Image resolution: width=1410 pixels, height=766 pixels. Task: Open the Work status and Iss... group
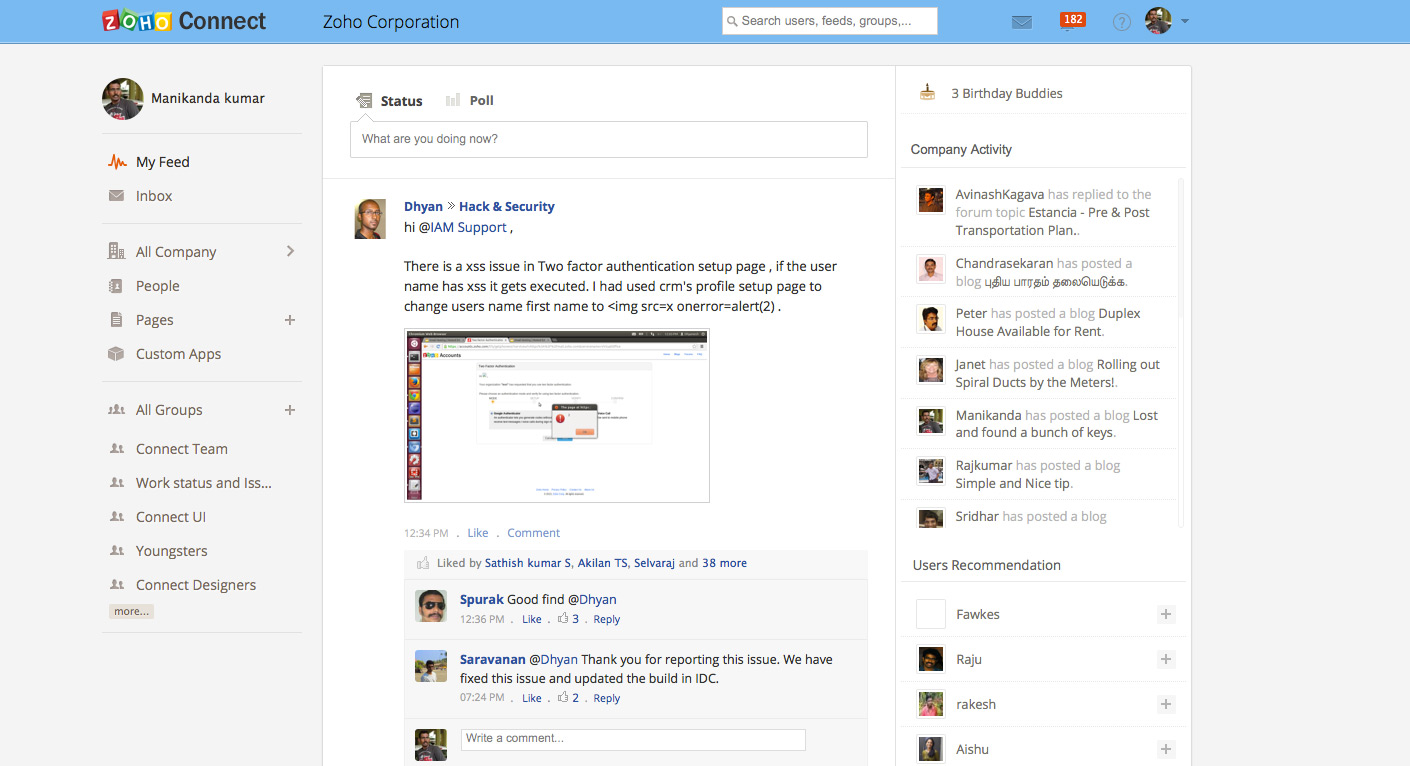203,483
